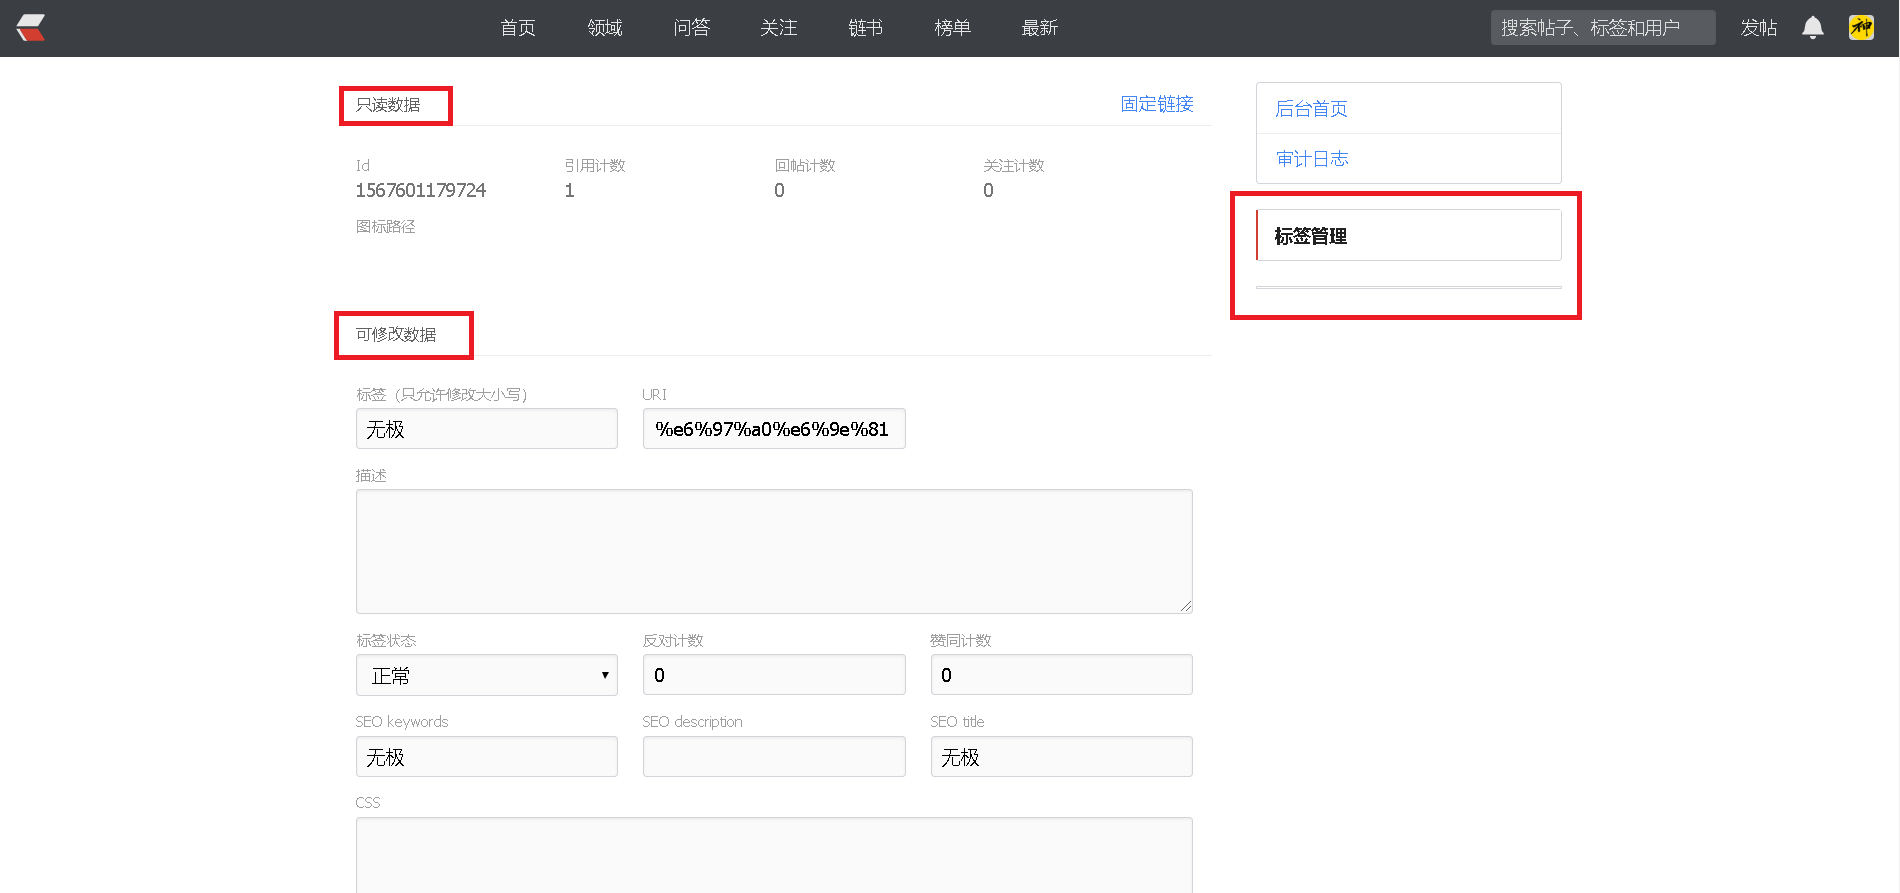This screenshot has width=1900, height=893.
Task: Open the 链书 nav item
Action: tap(866, 28)
